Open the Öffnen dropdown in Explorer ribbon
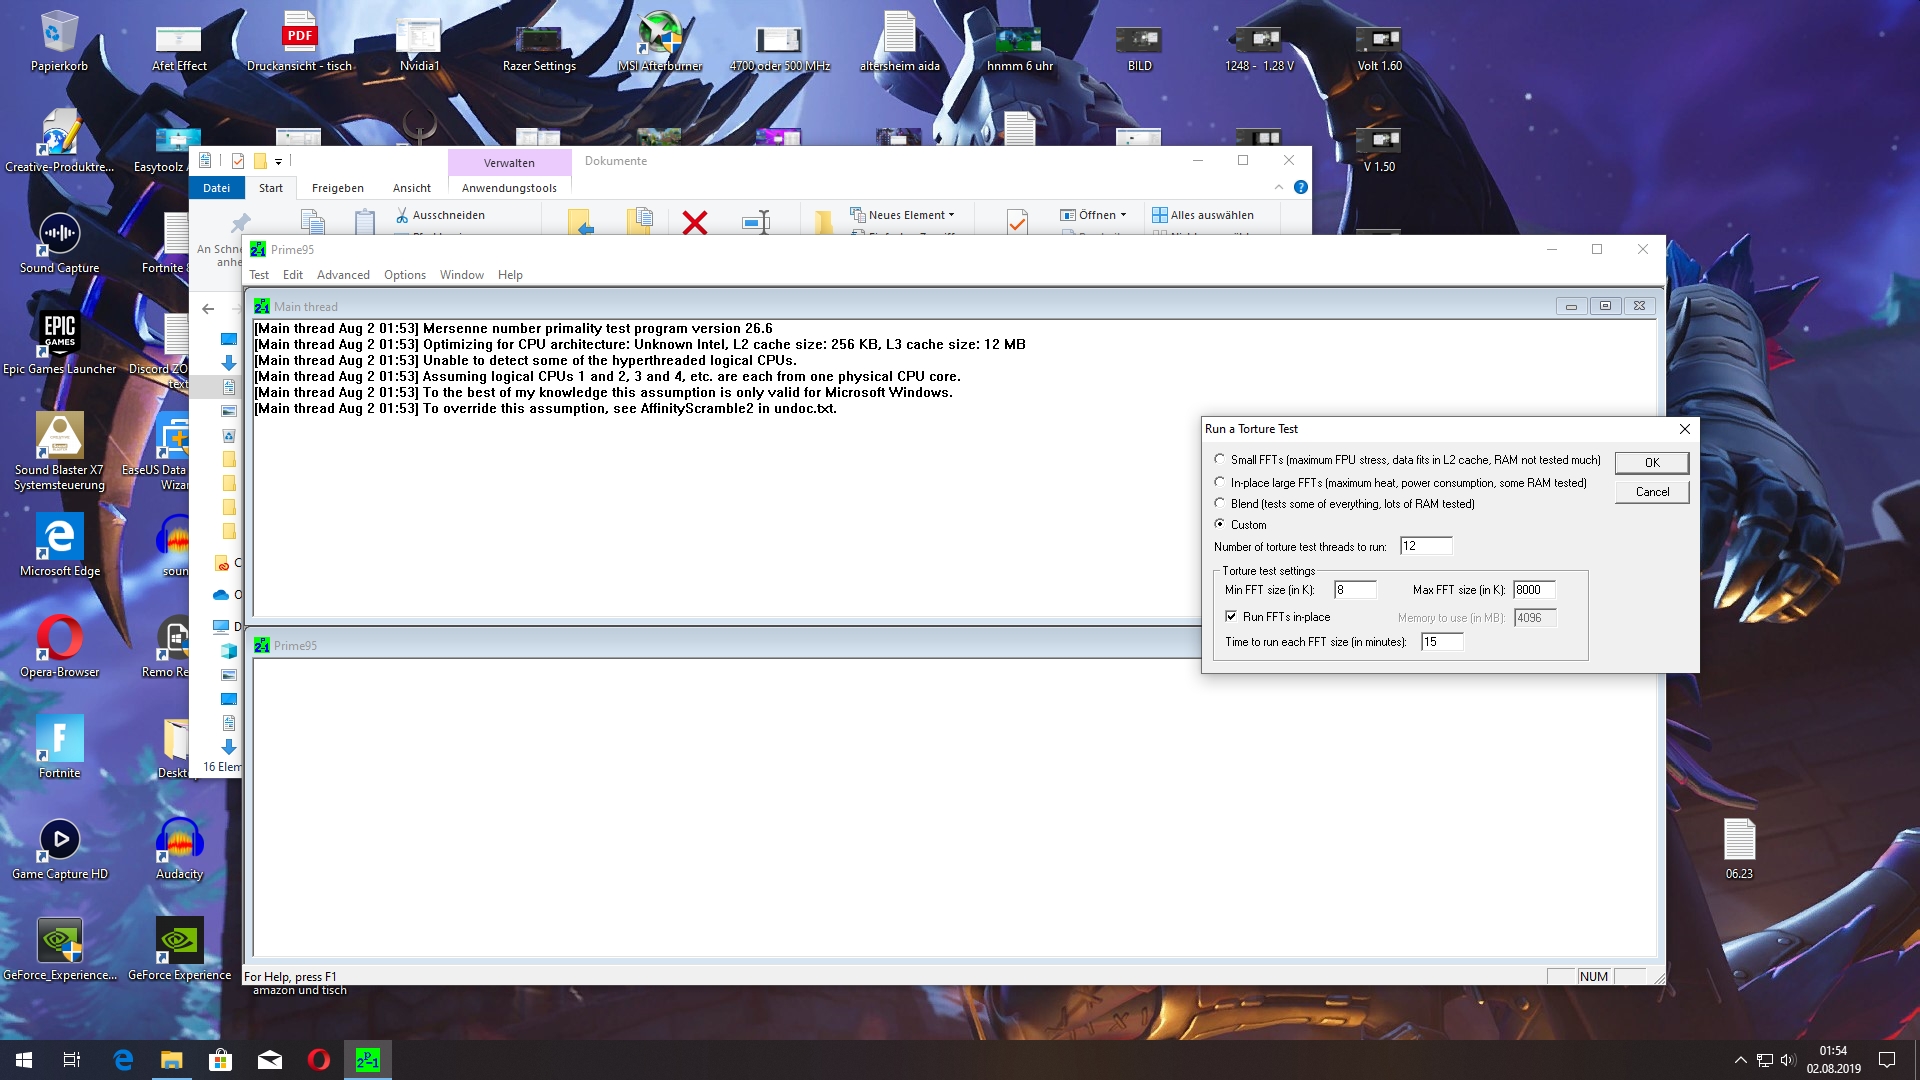1920x1080 pixels. [1093, 215]
